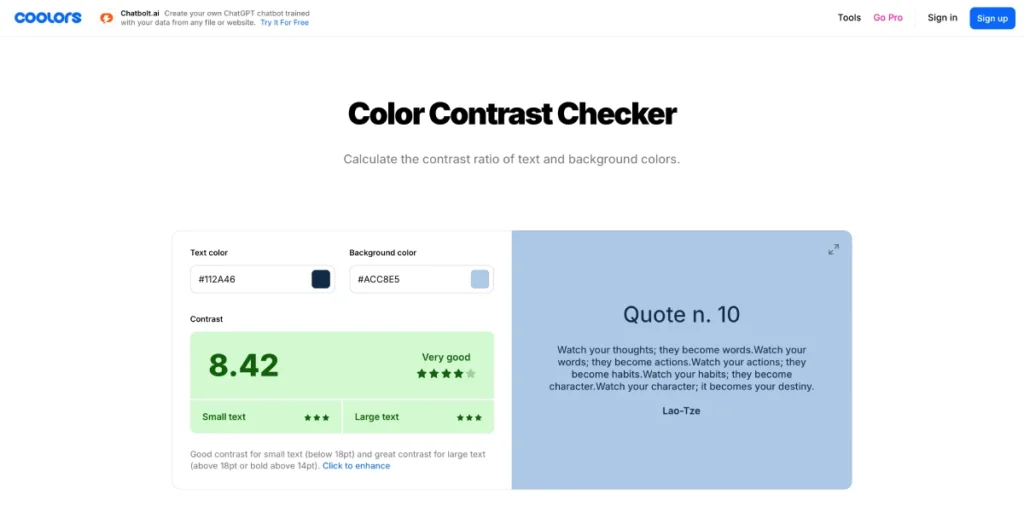
Task: Open the Tools menu
Action: click(x=849, y=18)
